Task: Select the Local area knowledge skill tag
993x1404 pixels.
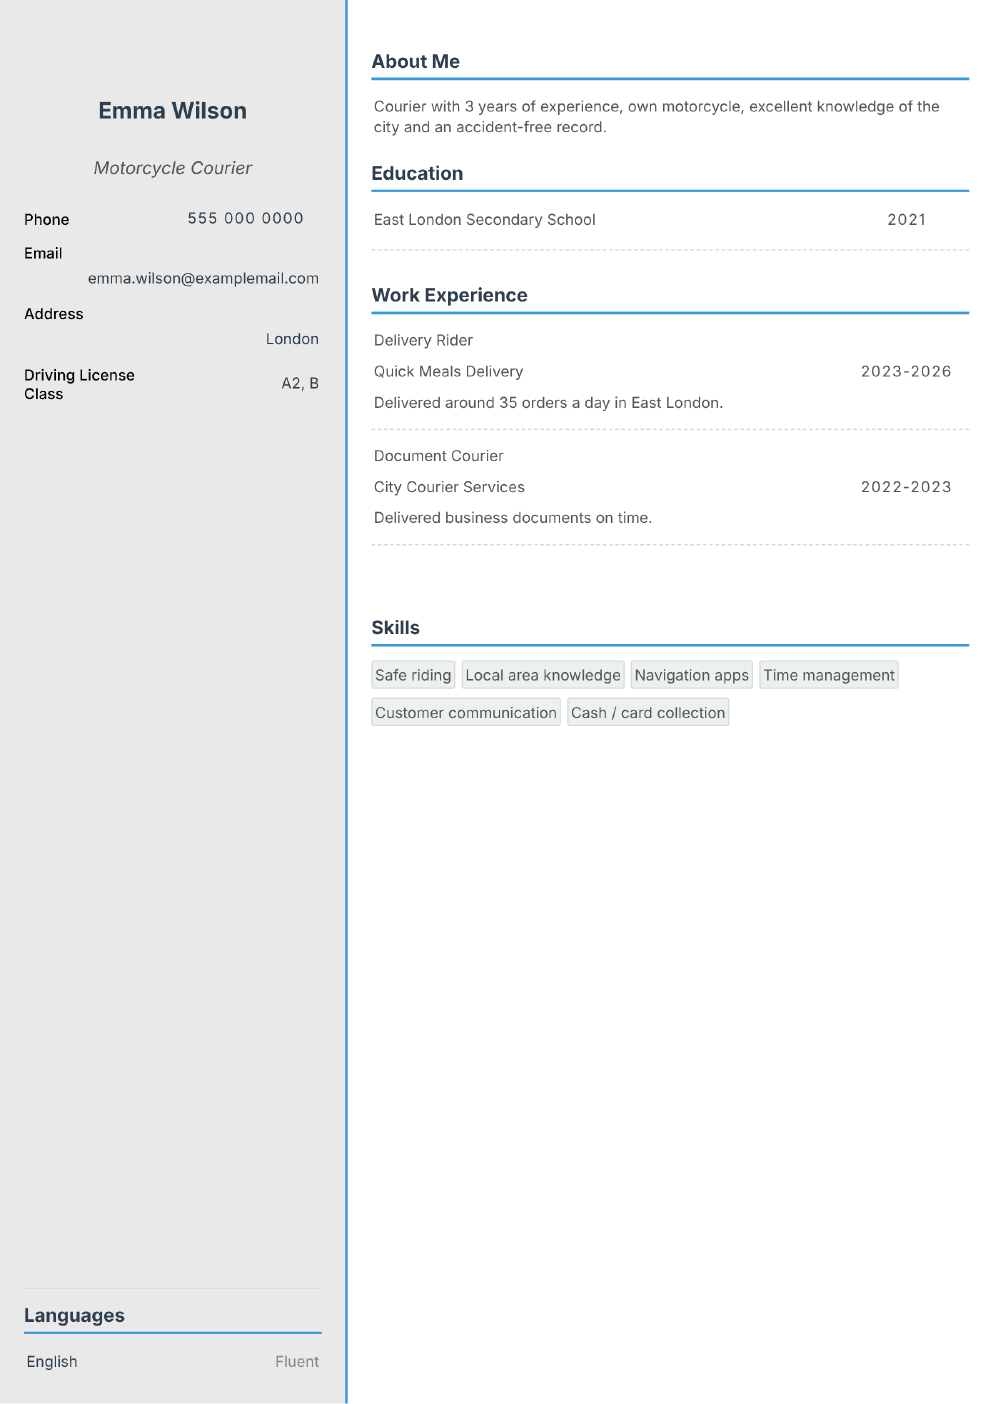Action: (543, 675)
